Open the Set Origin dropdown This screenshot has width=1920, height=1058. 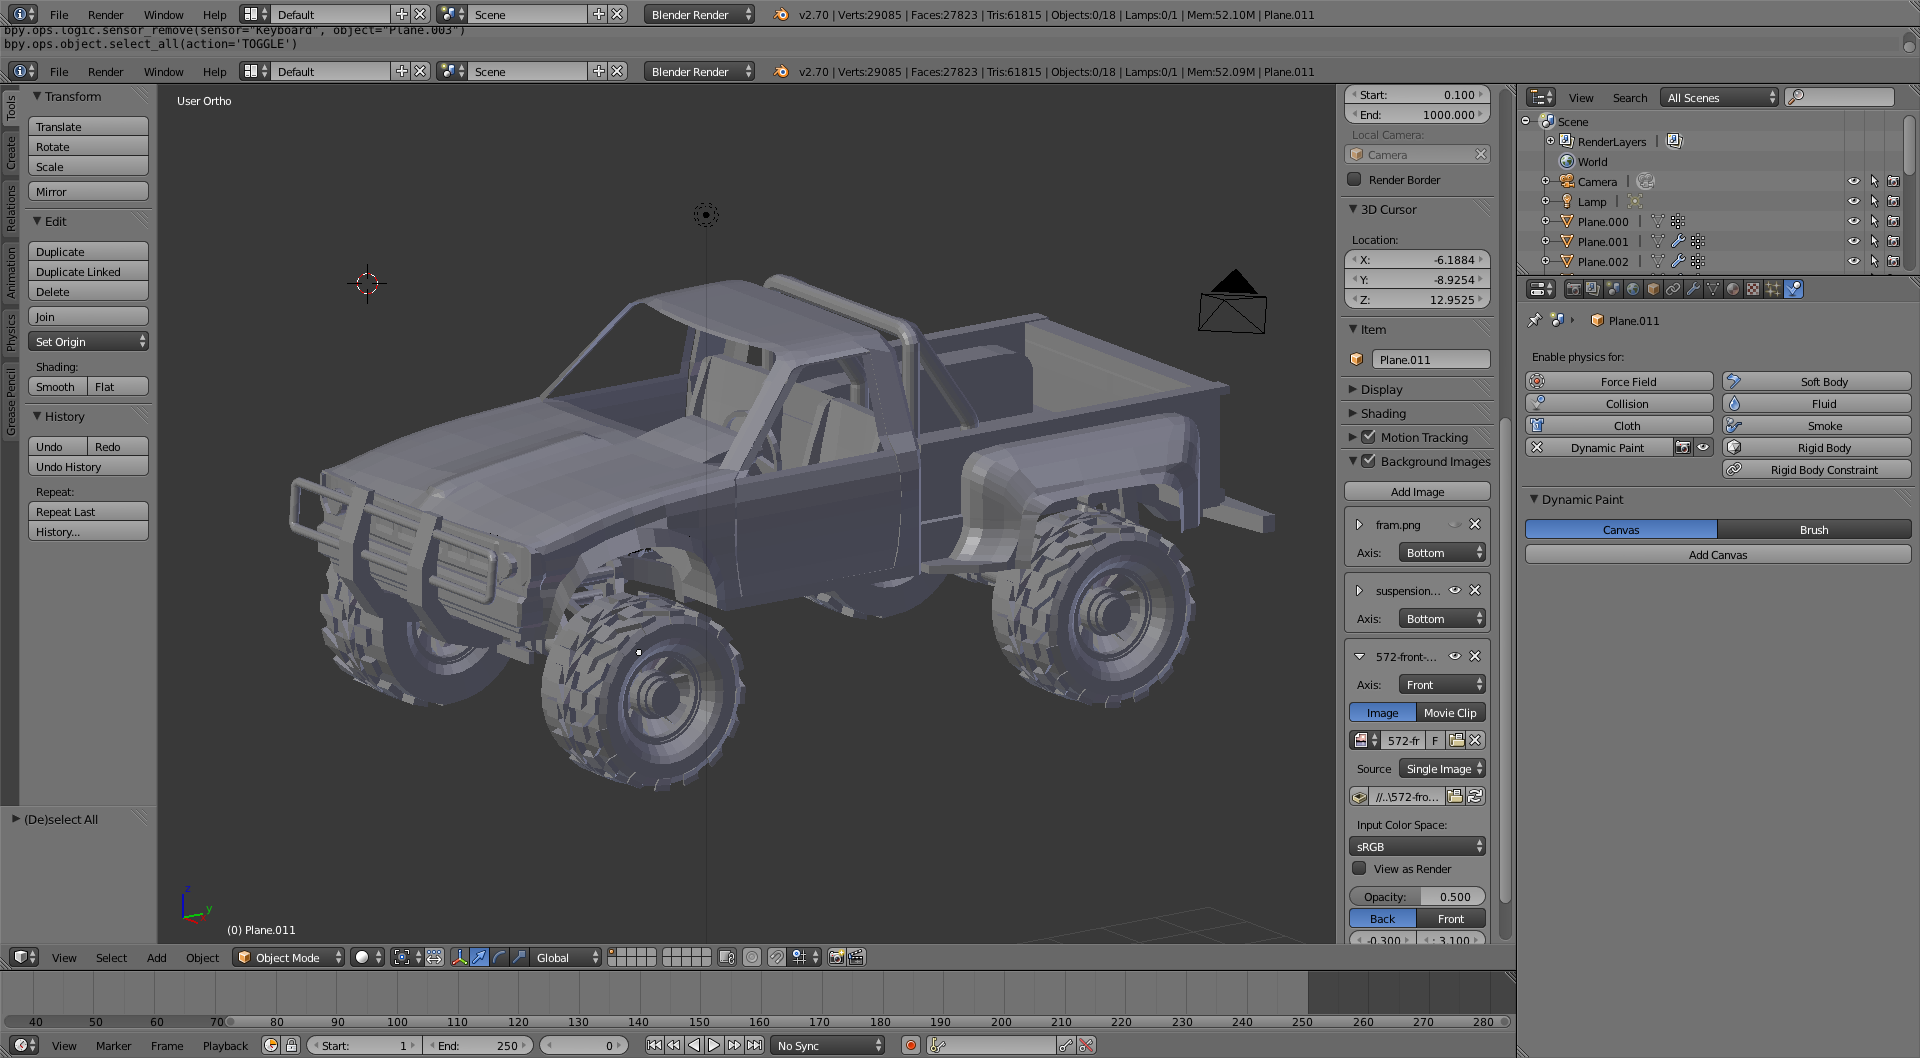point(89,342)
